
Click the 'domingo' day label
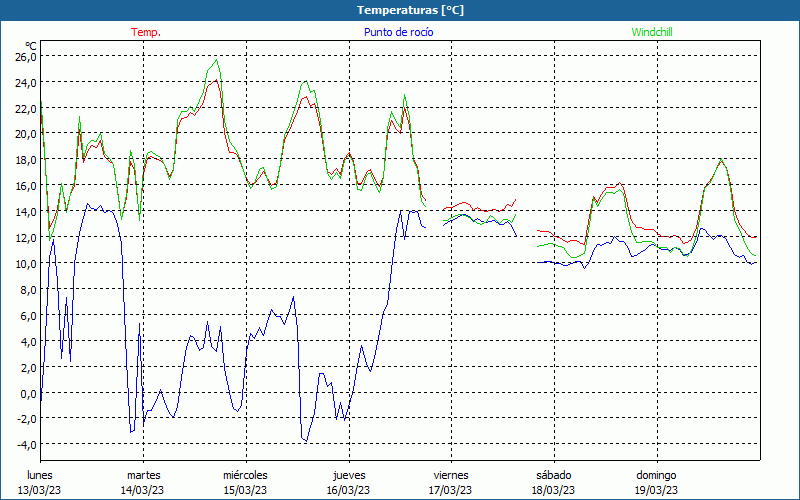[x=656, y=475]
